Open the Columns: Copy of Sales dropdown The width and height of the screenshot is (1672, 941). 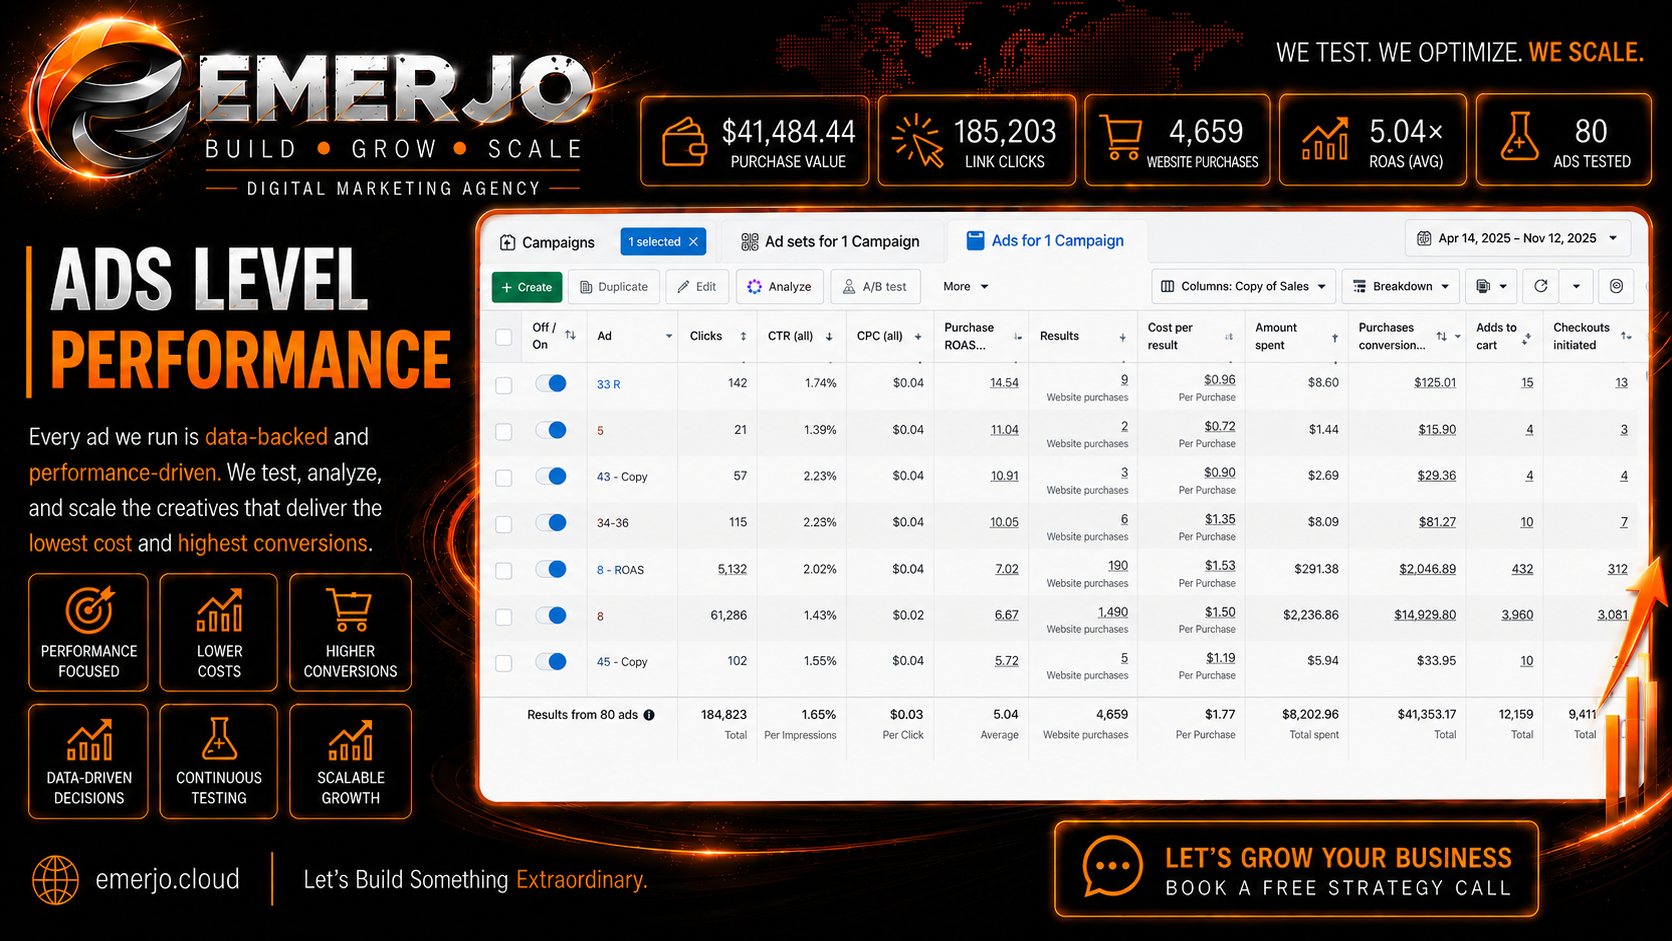pyautogui.click(x=1243, y=286)
